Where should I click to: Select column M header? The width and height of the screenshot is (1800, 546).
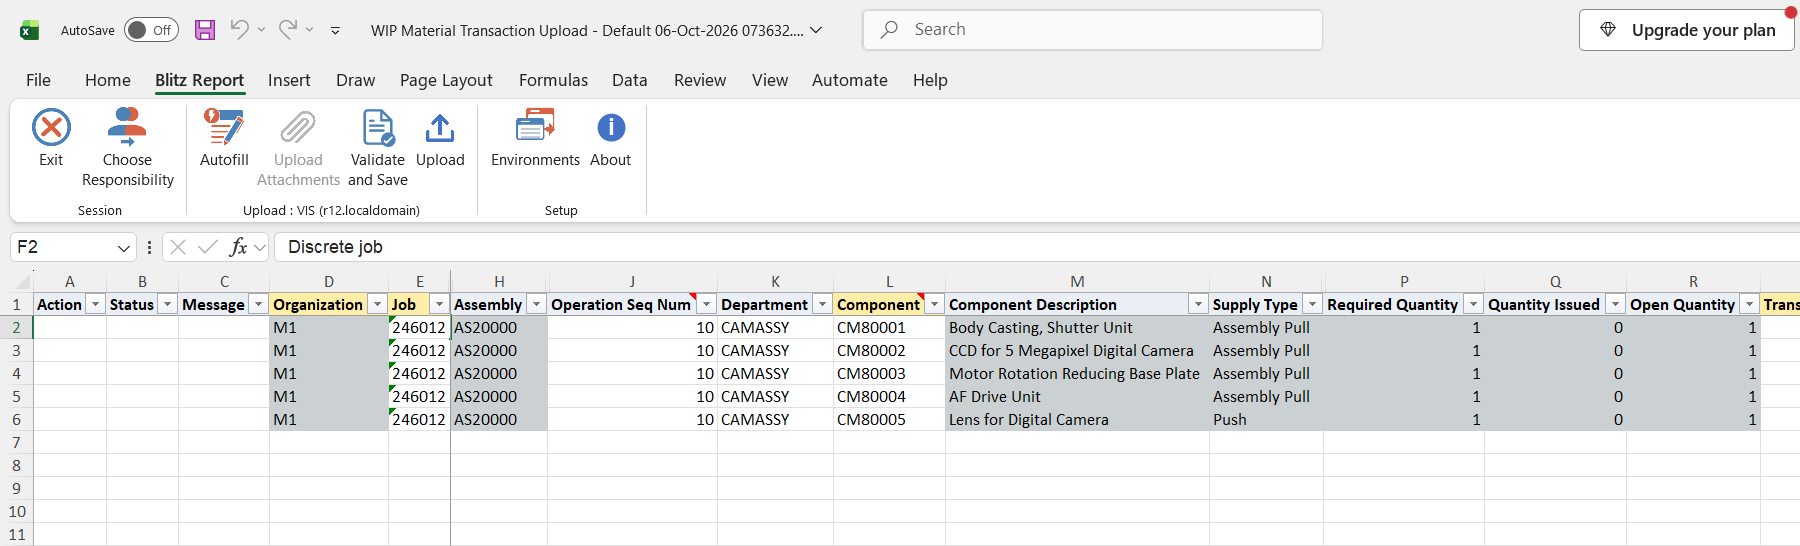tap(1077, 282)
